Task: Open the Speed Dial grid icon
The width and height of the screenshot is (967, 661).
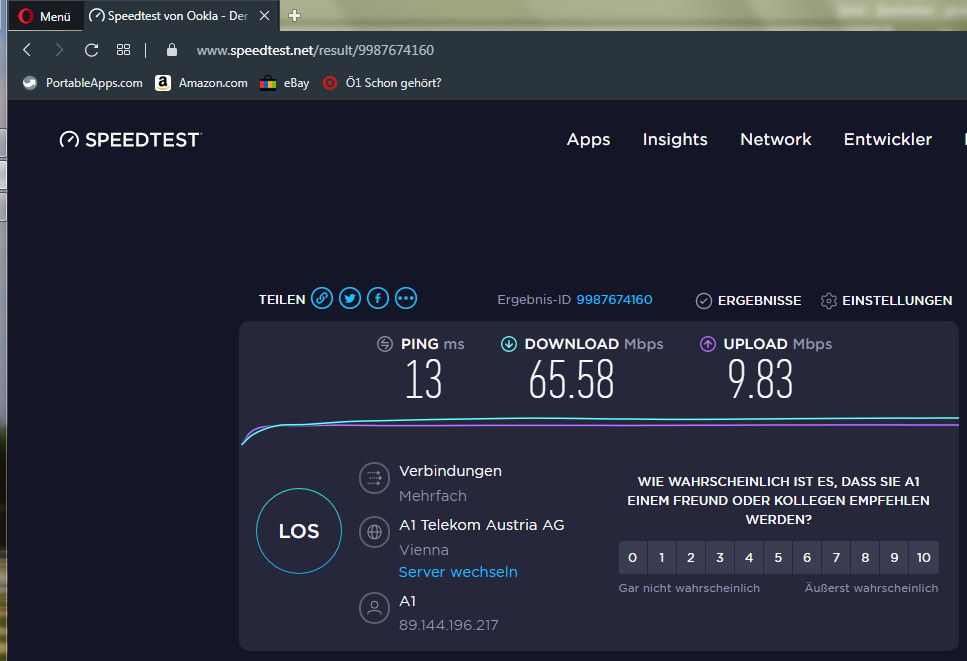Action: (123, 50)
